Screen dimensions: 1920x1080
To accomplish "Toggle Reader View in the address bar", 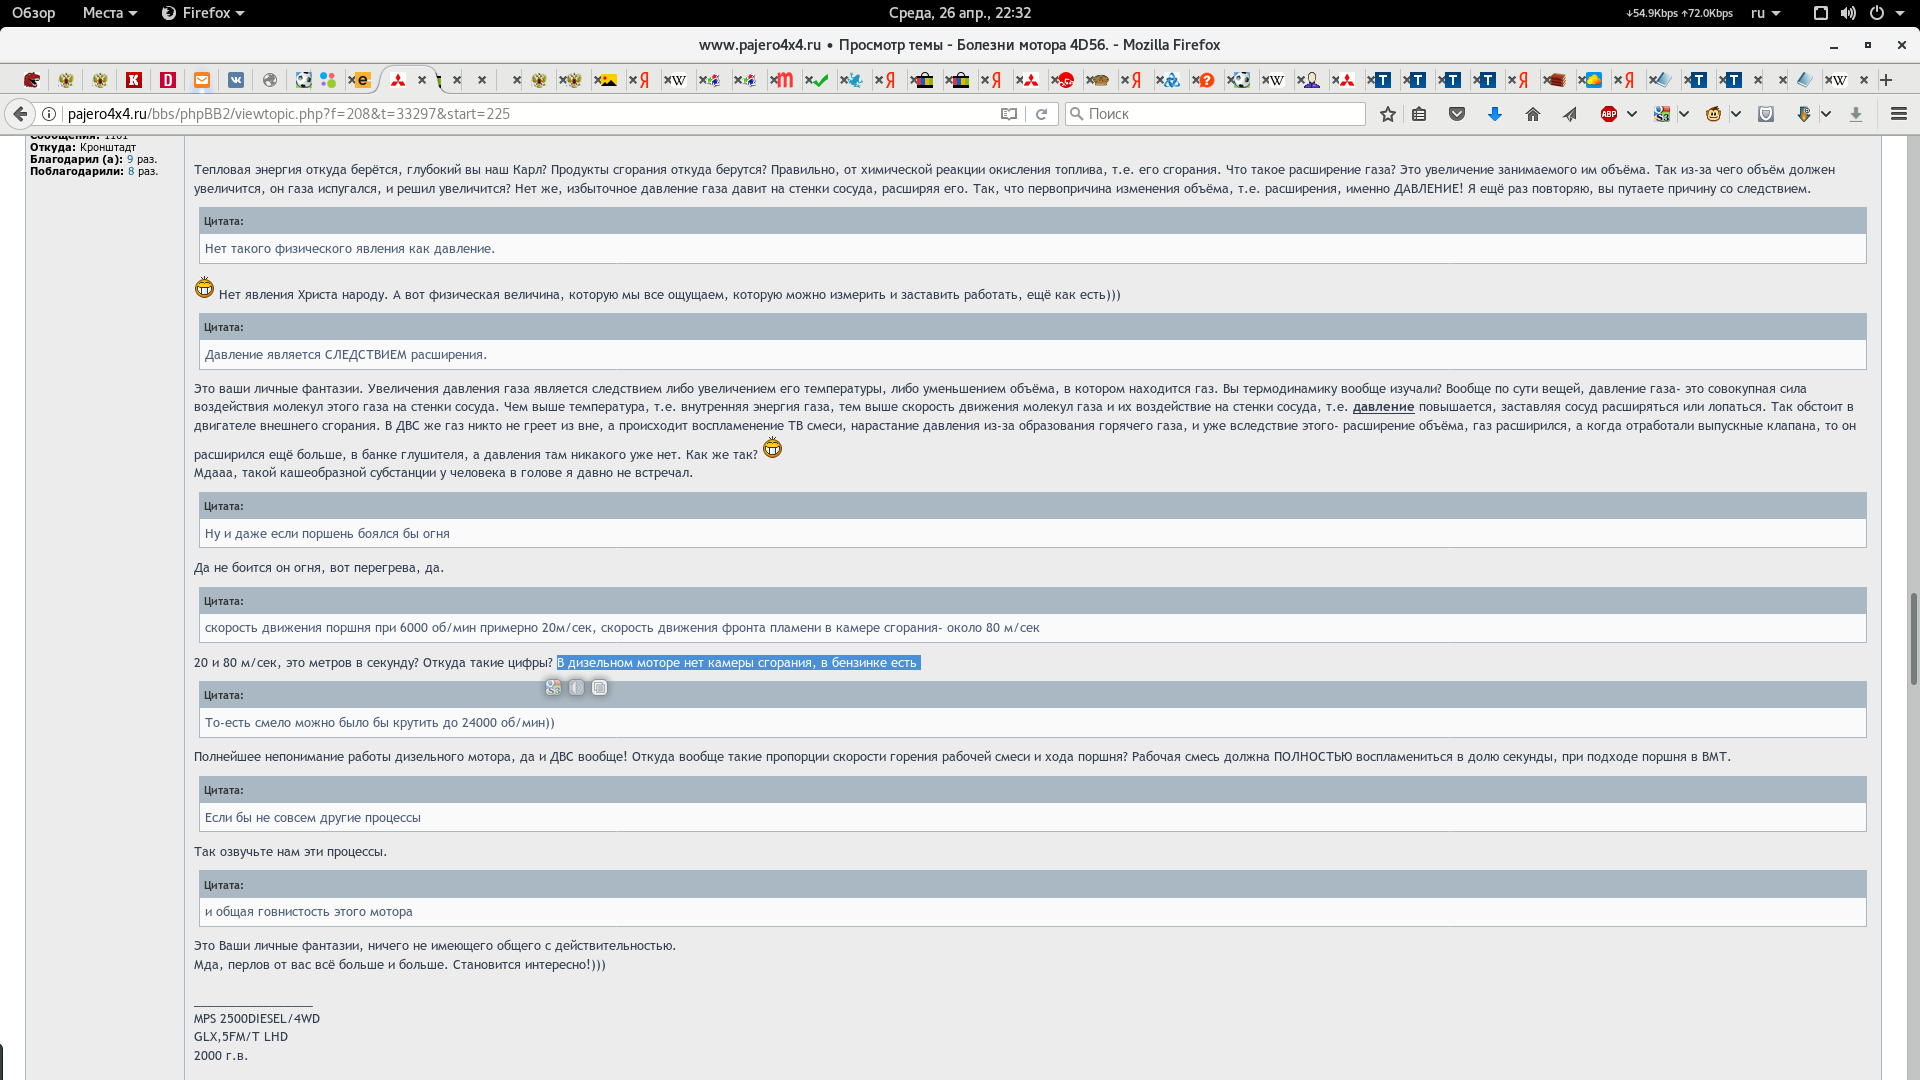I will 1009,114.
